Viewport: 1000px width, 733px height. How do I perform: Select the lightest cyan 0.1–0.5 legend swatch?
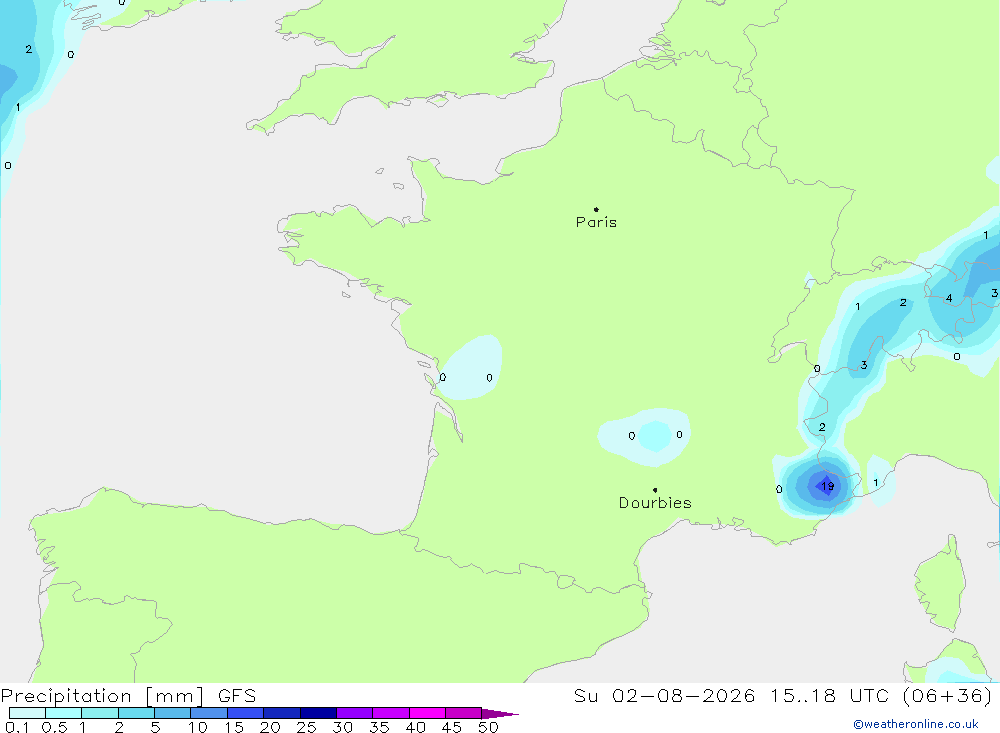[x=27, y=713]
